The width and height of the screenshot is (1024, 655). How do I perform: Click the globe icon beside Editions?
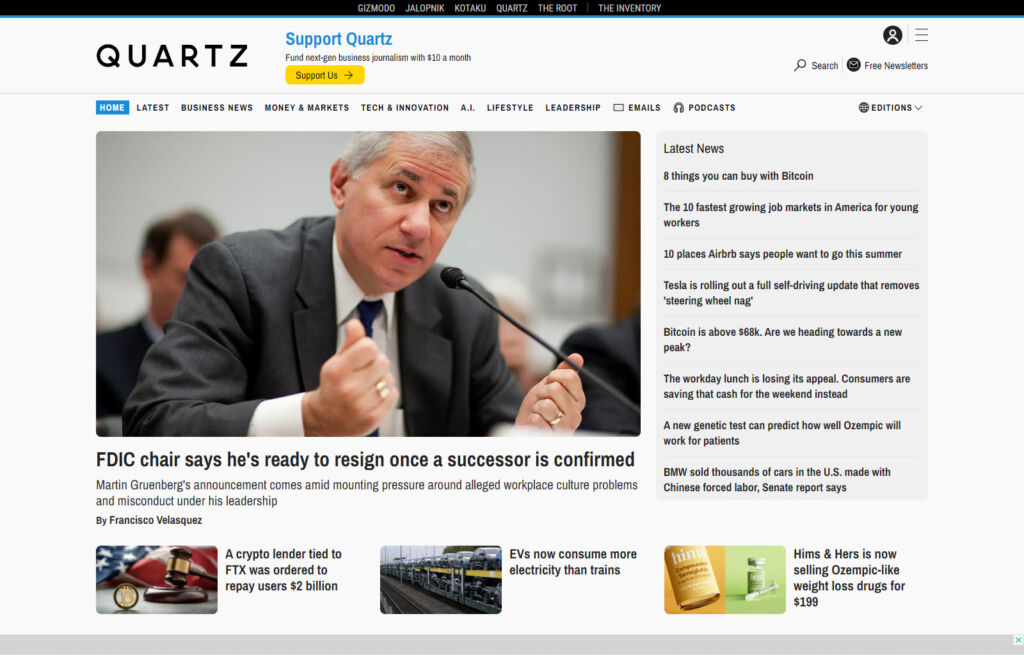pos(863,108)
